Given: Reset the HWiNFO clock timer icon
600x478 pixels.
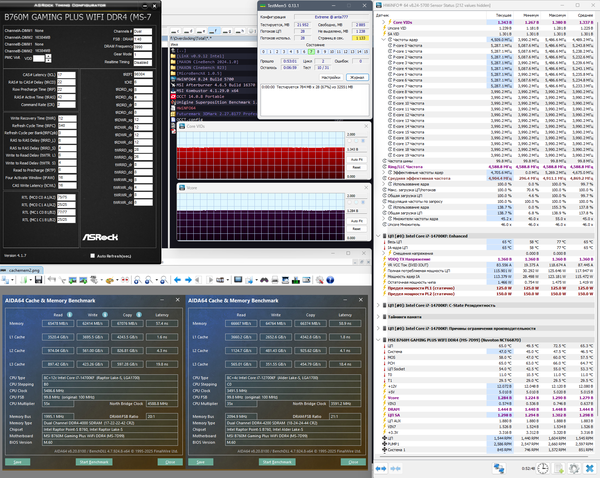Looking at the screenshot, I should click(x=543, y=468).
